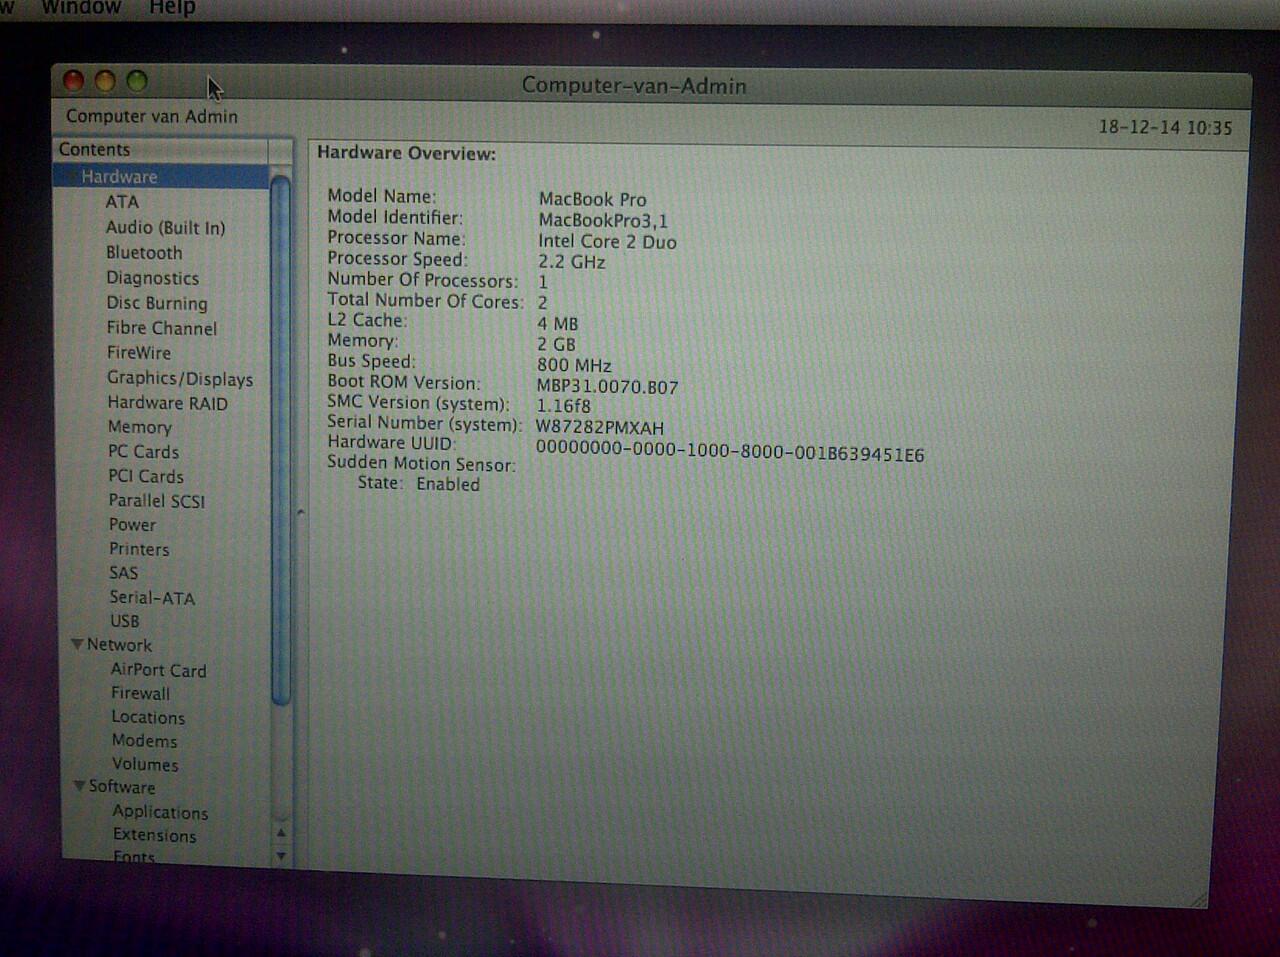Select PCI Cards
The width and height of the screenshot is (1280, 957).
click(146, 477)
